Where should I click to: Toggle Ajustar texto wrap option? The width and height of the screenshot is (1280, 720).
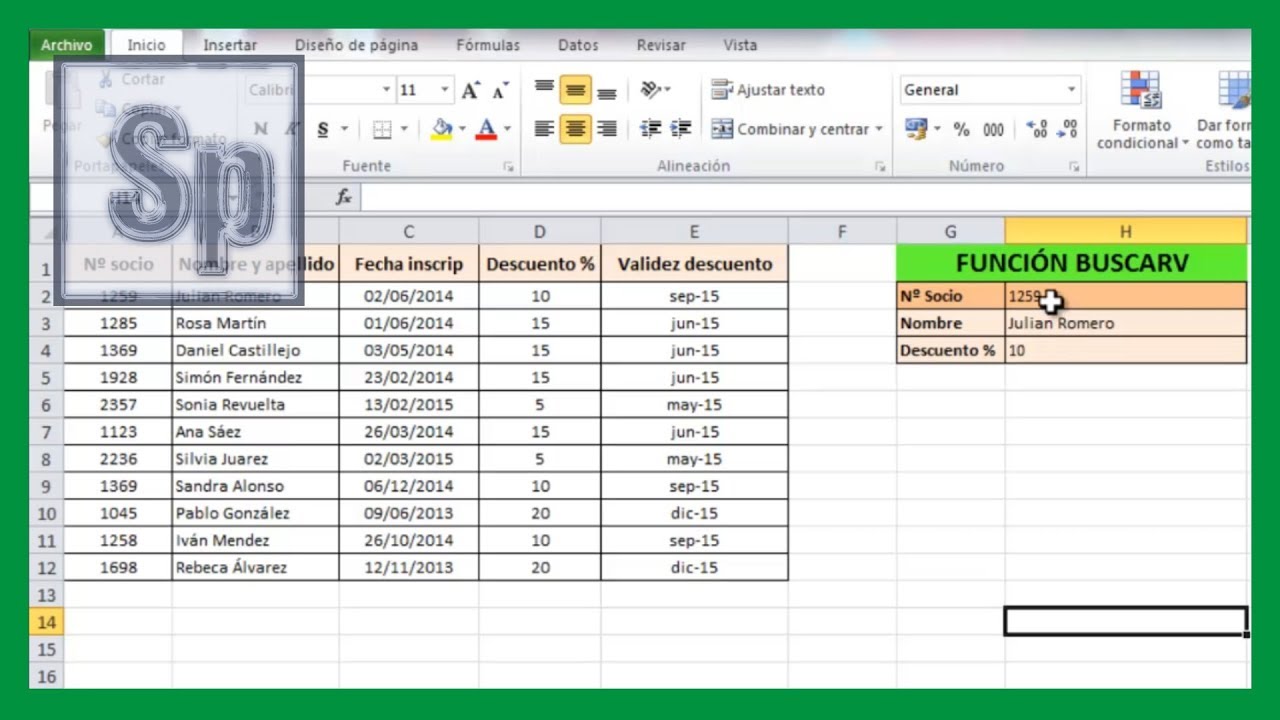768,90
